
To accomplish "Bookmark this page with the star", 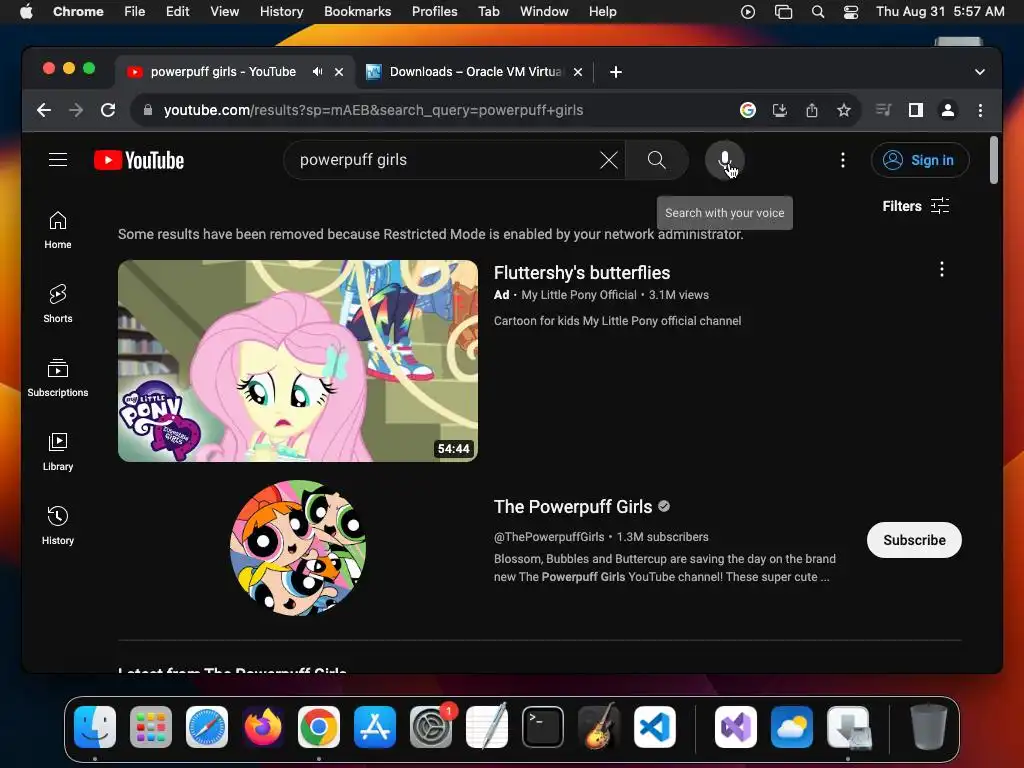I will pos(843,110).
